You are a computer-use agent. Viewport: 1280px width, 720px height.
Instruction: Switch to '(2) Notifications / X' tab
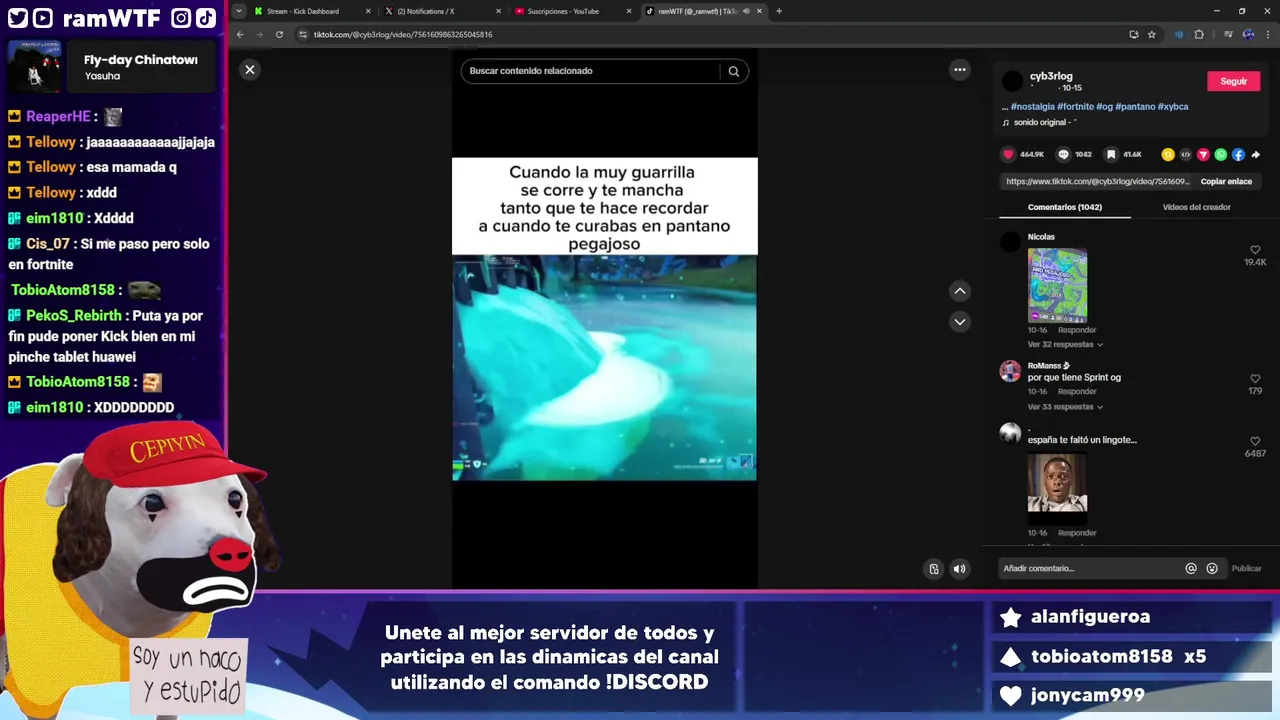pyautogui.click(x=426, y=11)
